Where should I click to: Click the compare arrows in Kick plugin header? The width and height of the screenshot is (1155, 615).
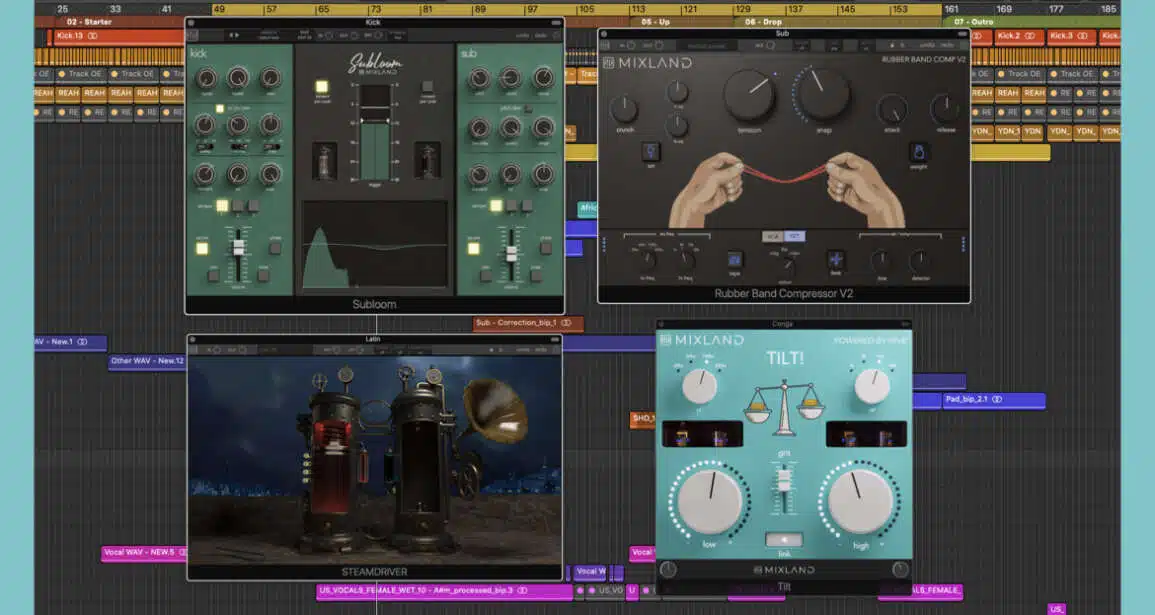[234, 35]
